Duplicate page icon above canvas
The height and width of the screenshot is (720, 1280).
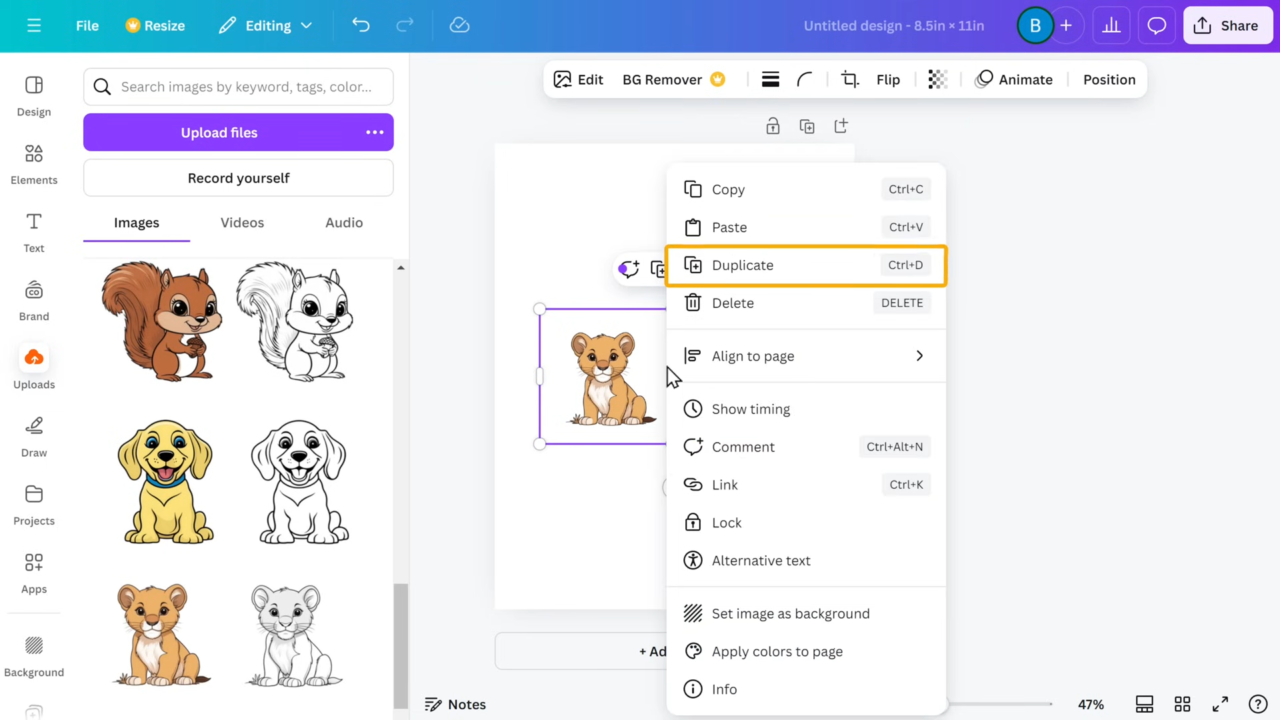[x=807, y=126]
